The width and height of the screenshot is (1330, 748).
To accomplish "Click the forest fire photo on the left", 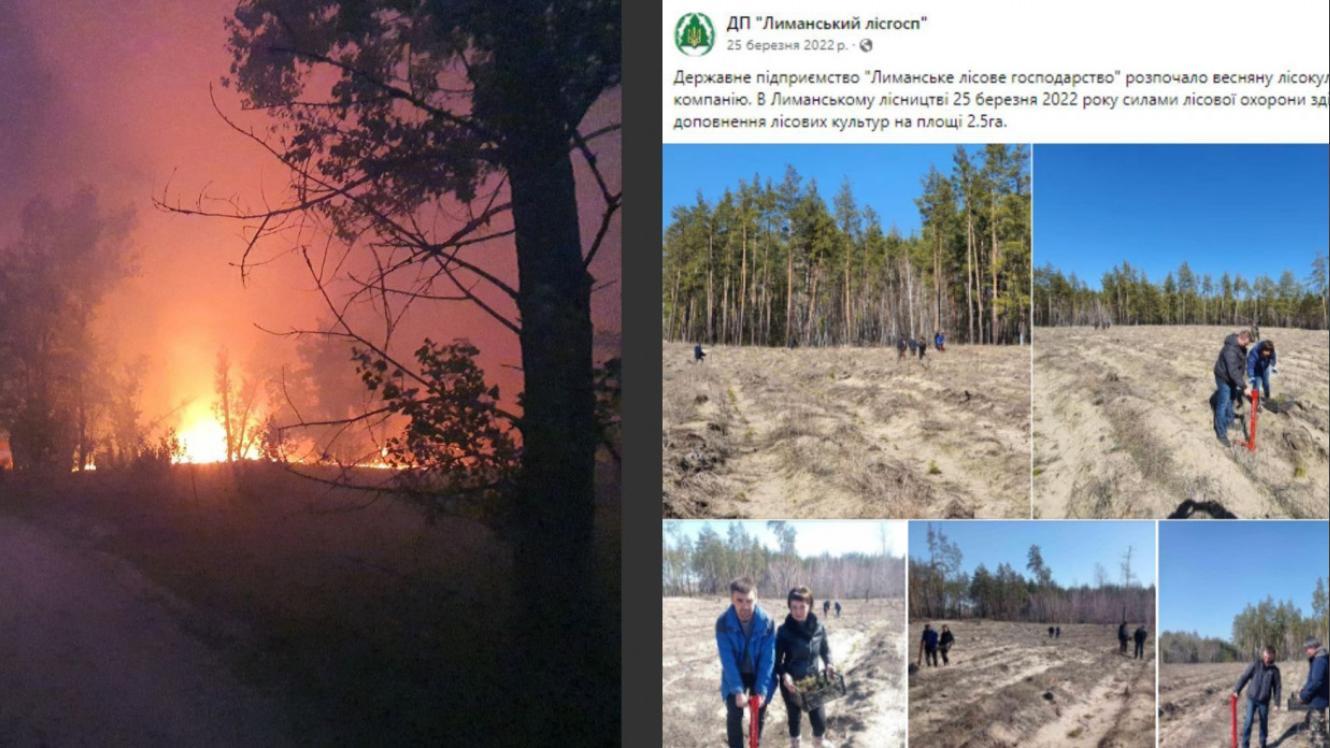I will (x=310, y=374).
